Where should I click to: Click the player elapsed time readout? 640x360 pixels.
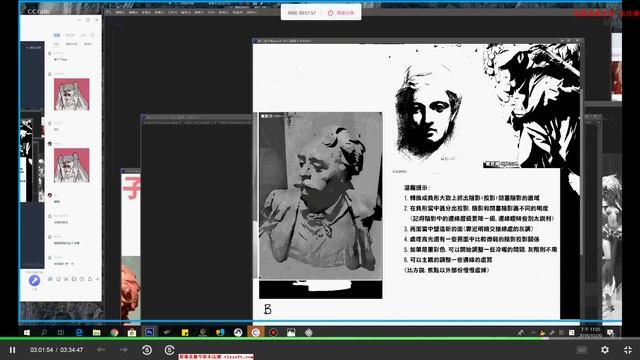(x=42, y=350)
